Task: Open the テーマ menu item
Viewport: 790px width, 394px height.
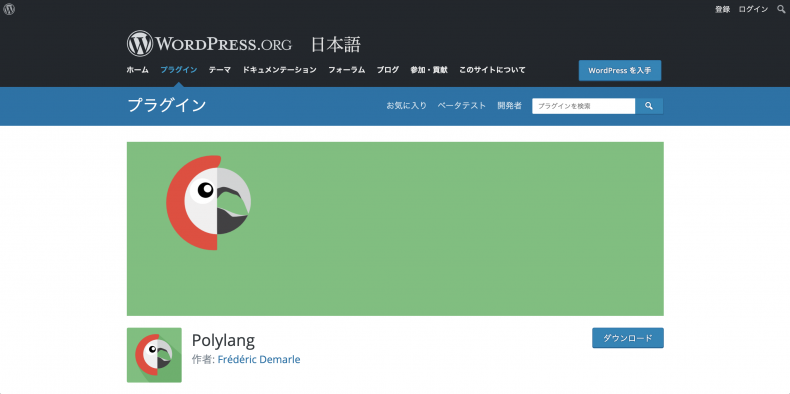Action: (x=220, y=70)
